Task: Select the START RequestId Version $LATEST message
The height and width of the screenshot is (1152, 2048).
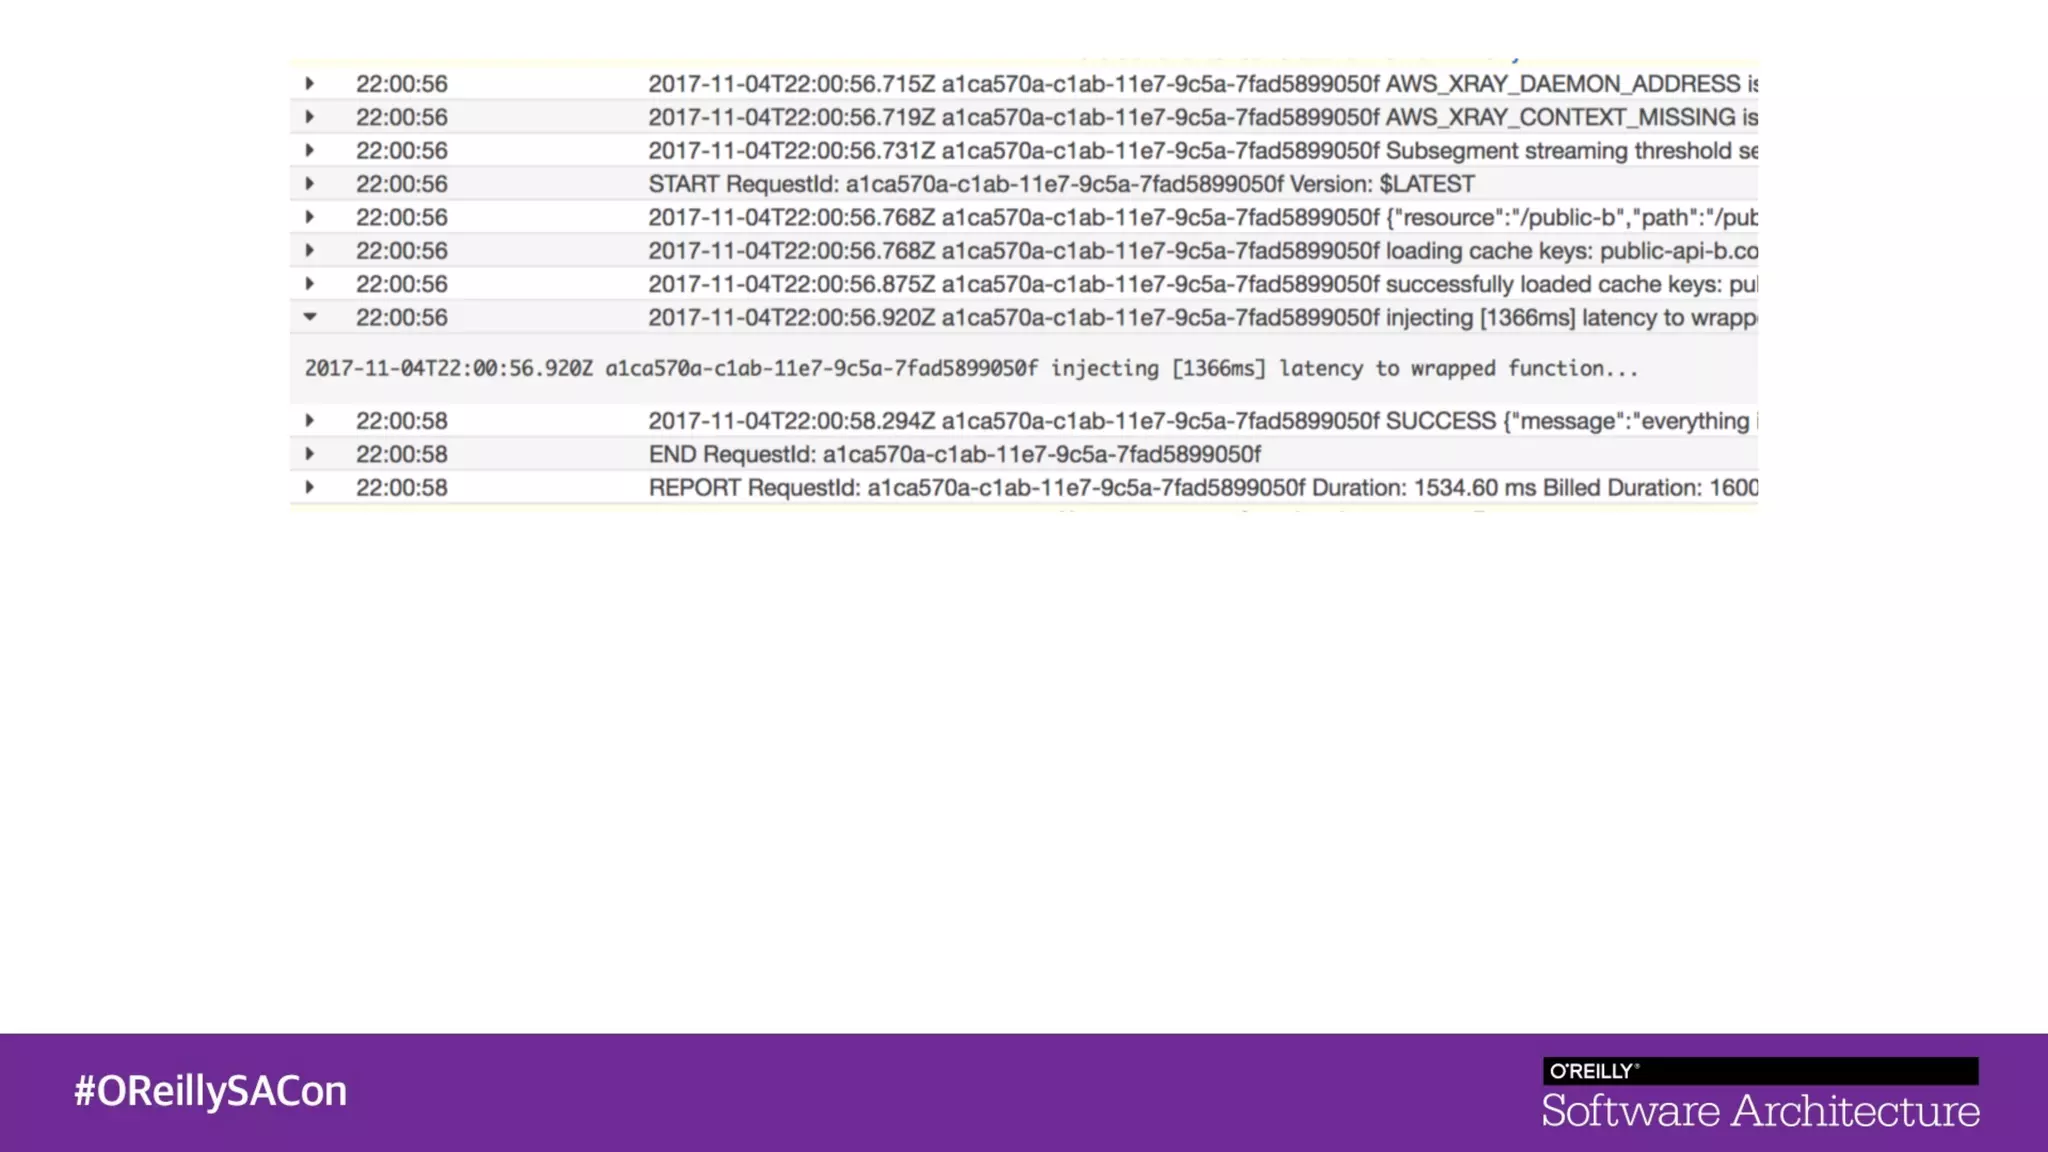Action: tap(1060, 184)
